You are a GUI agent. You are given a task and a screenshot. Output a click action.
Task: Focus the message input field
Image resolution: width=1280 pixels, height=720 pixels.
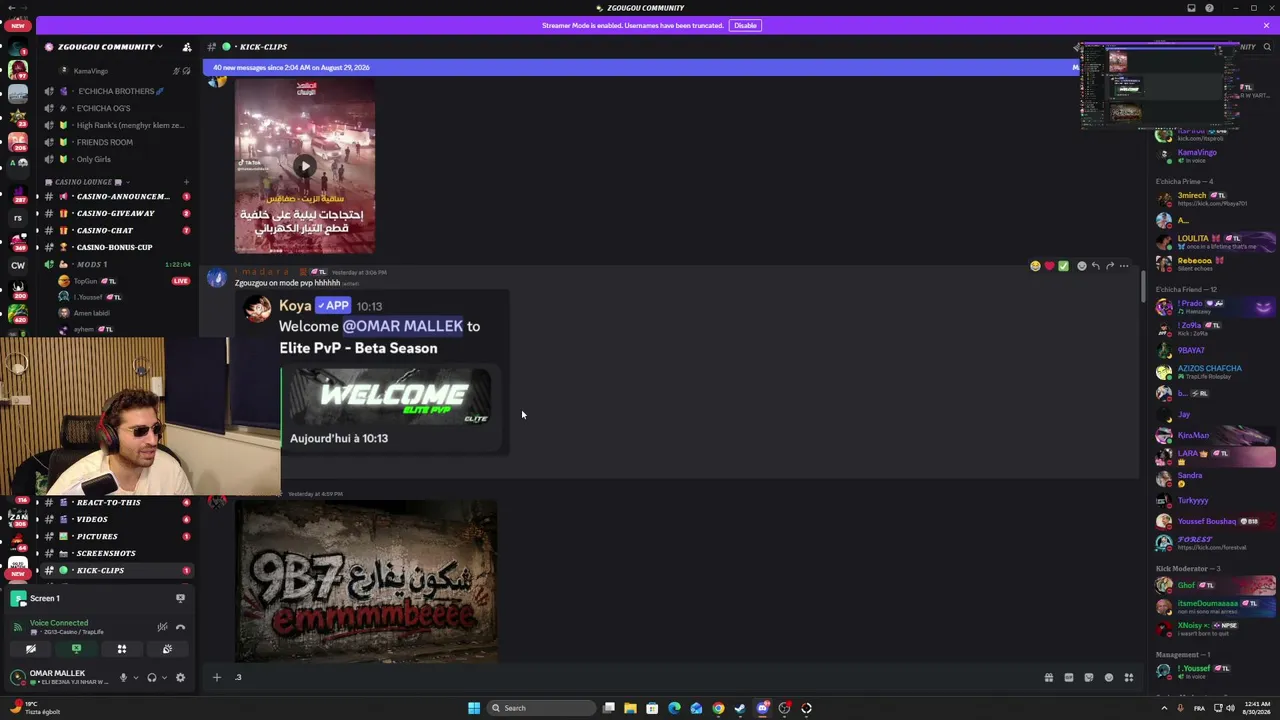635,677
